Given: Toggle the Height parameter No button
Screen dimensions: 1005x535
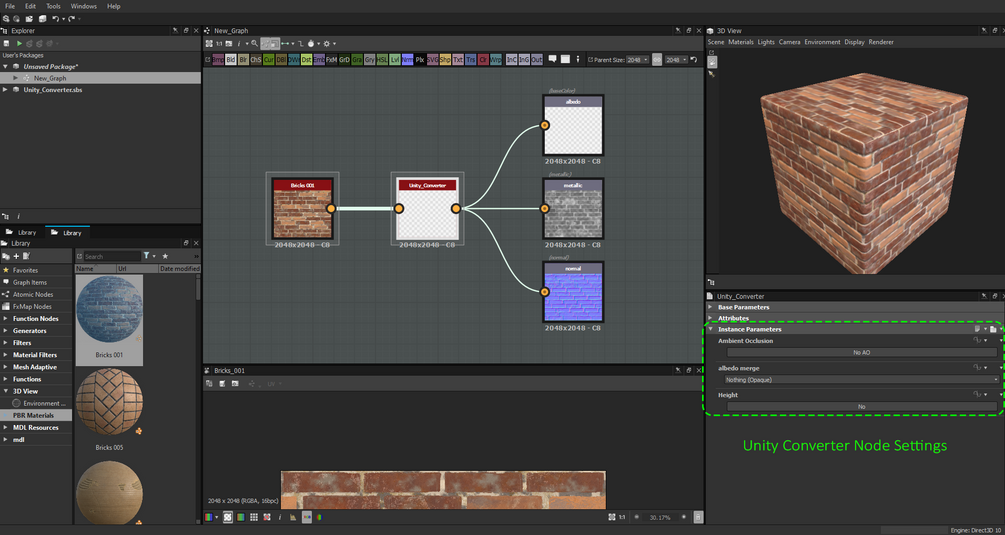Looking at the screenshot, I should tap(860, 407).
